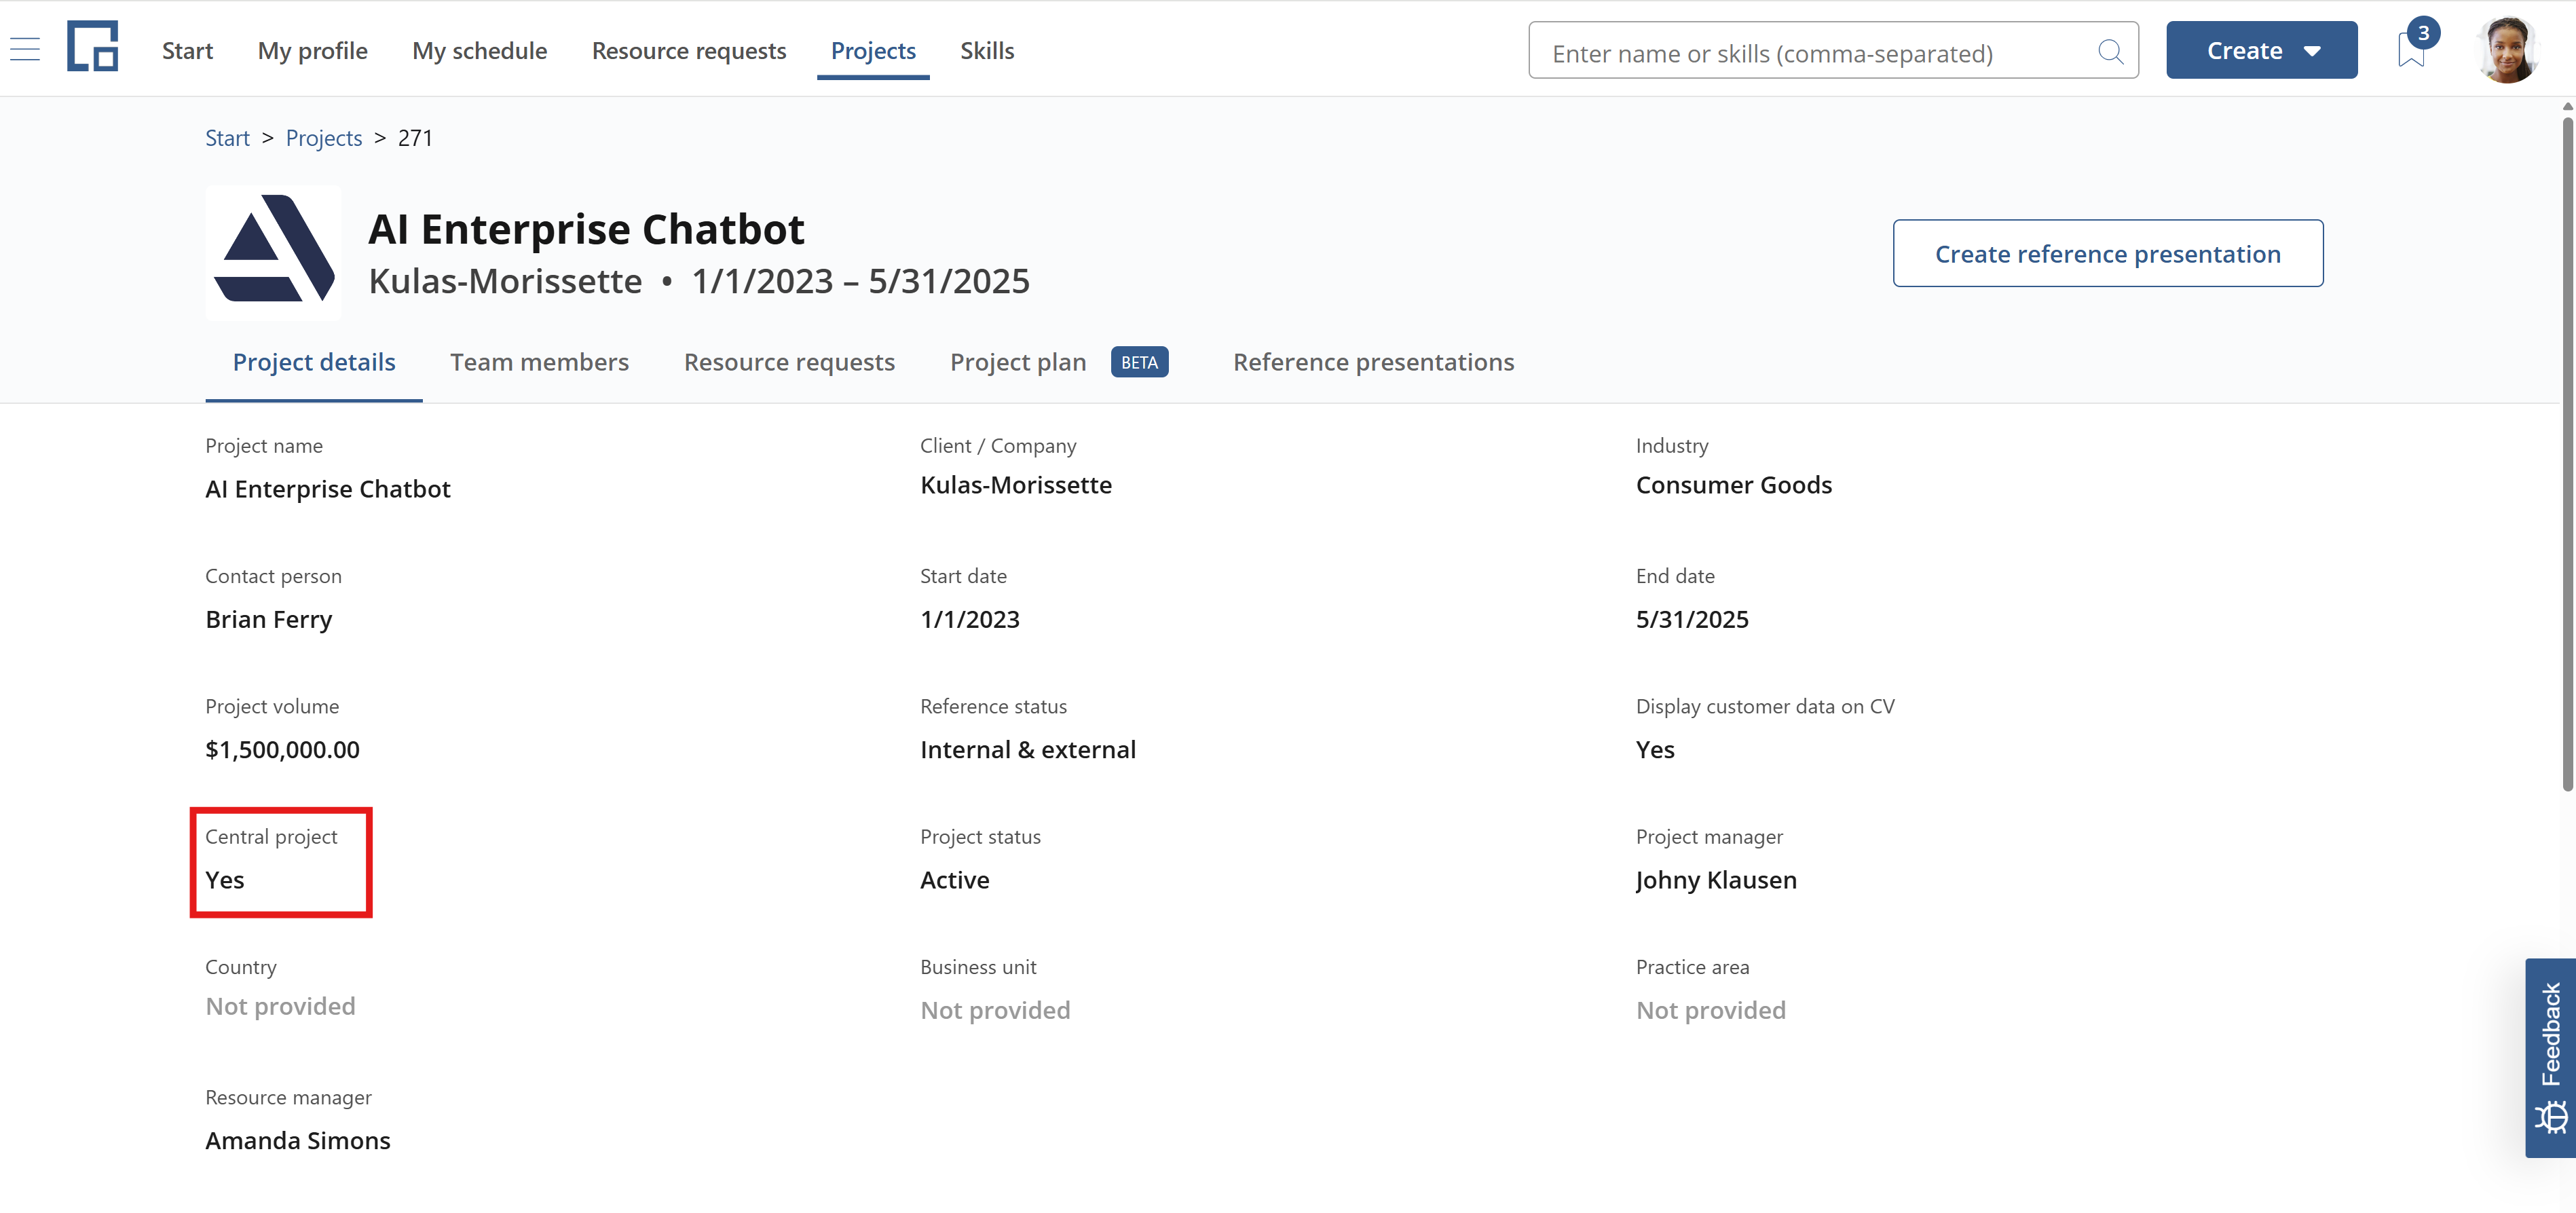Open My schedule in navigation
This screenshot has width=2576, height=1213.
479,50
